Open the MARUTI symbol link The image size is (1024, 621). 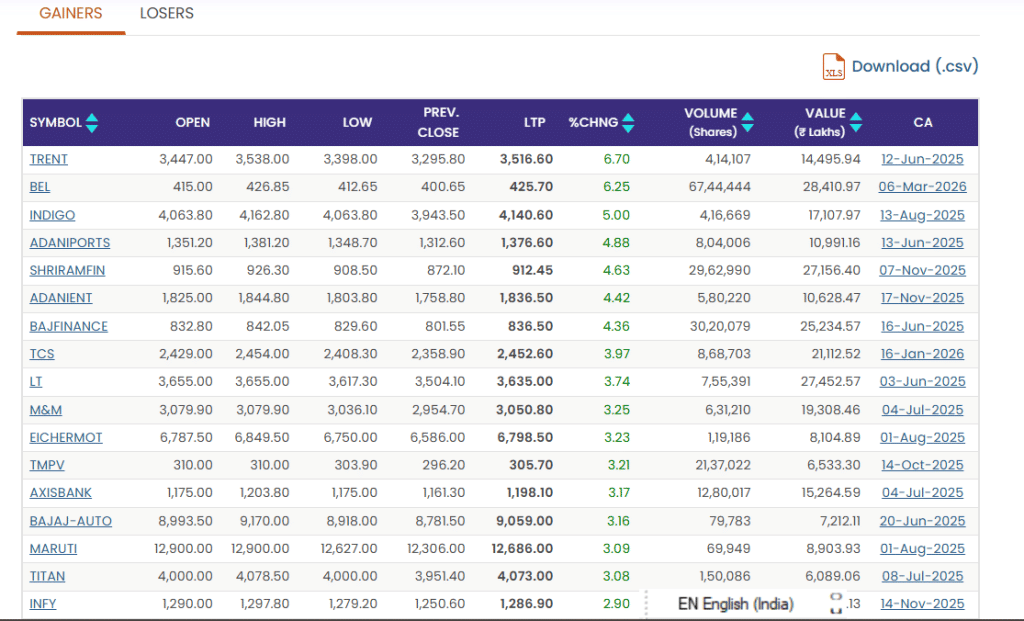(x=54, y=549)
